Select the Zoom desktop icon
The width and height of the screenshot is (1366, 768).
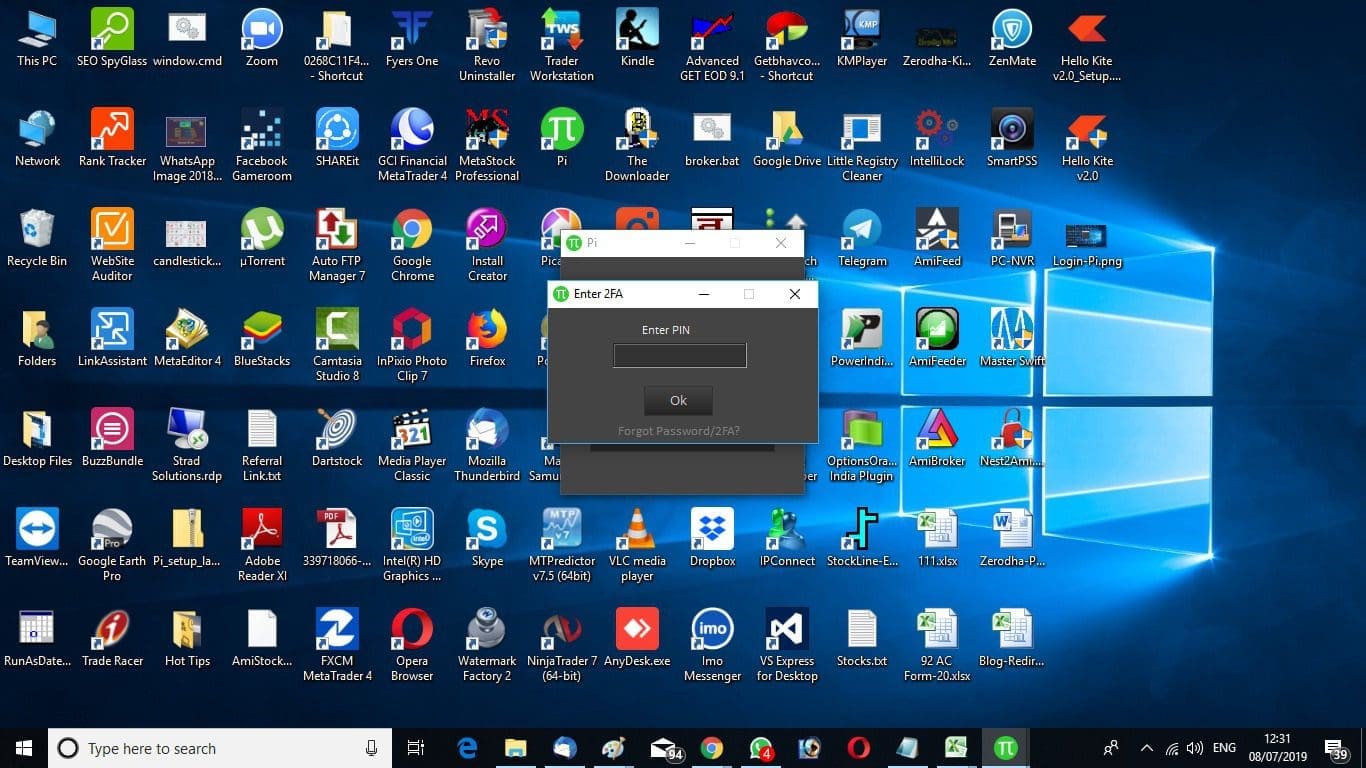click(x=262, y=38)
